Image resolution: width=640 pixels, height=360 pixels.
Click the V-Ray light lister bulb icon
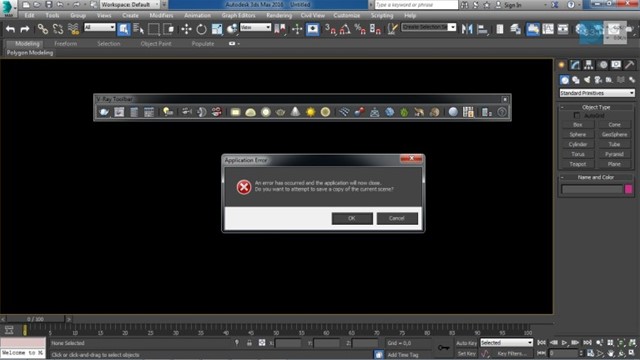167,112
